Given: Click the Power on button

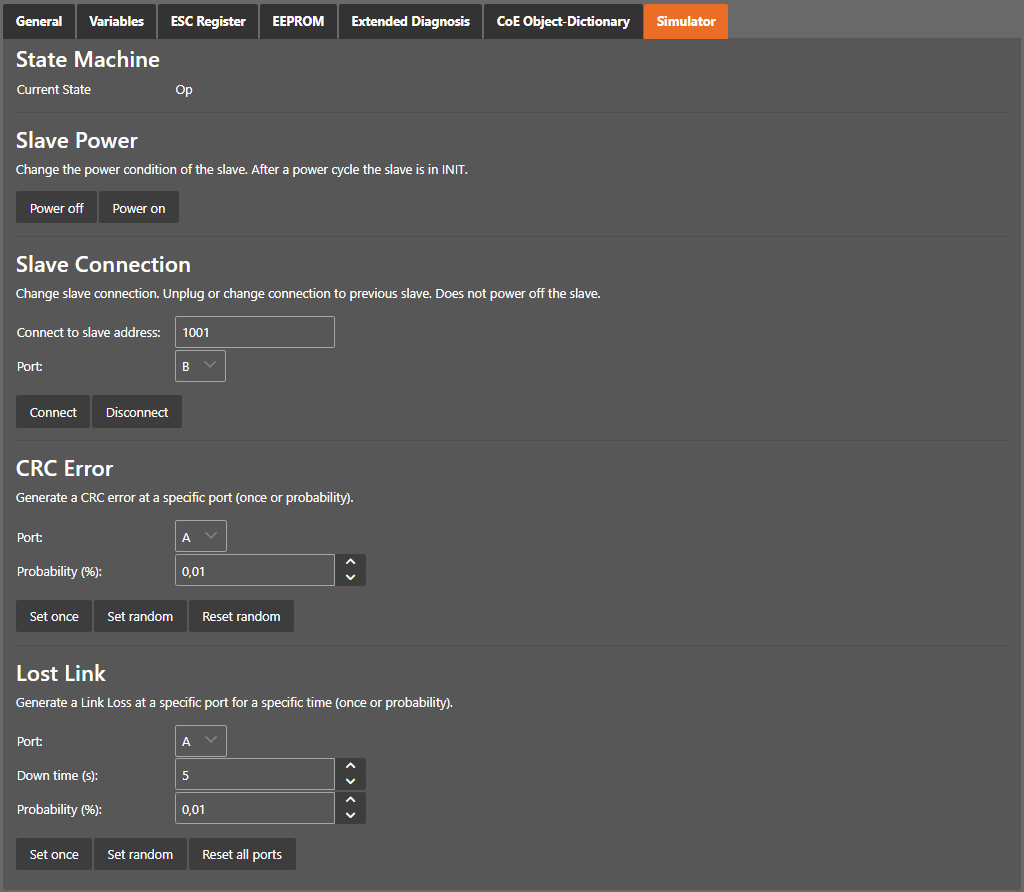Looking at the screenshot, I should 139,208.
